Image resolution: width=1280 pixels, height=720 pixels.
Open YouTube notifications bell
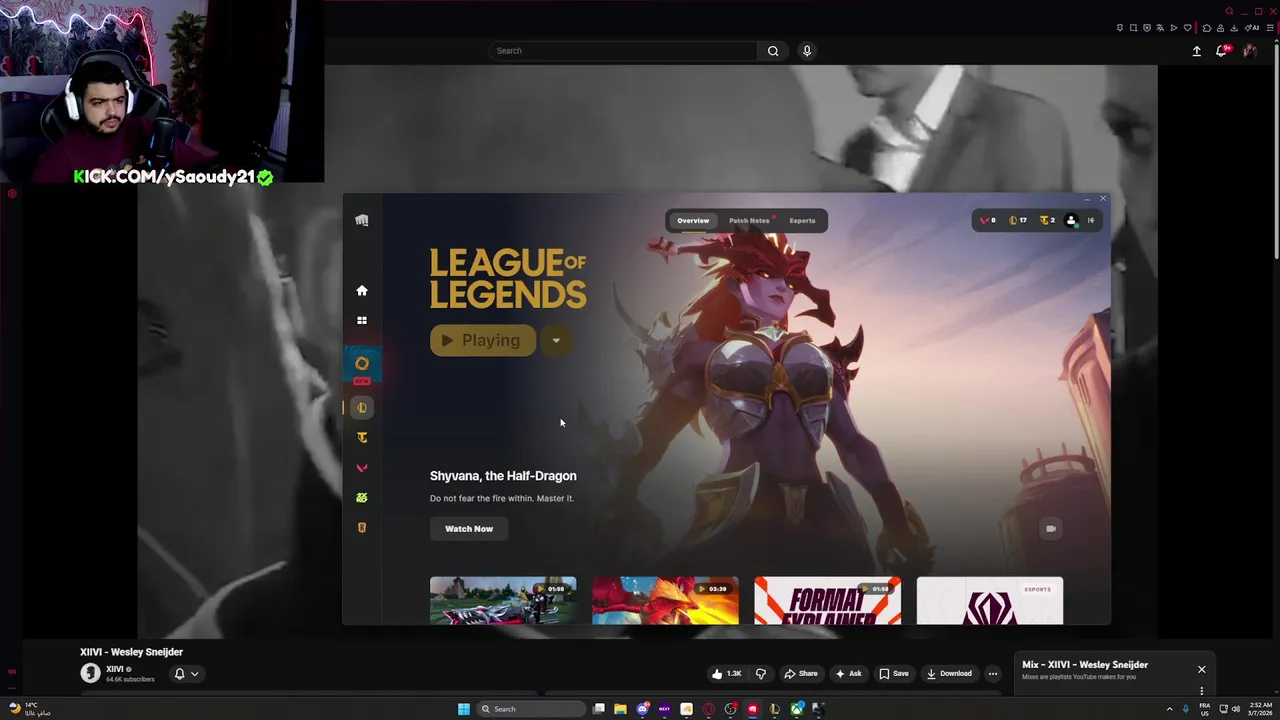(x=1222, y=51)
